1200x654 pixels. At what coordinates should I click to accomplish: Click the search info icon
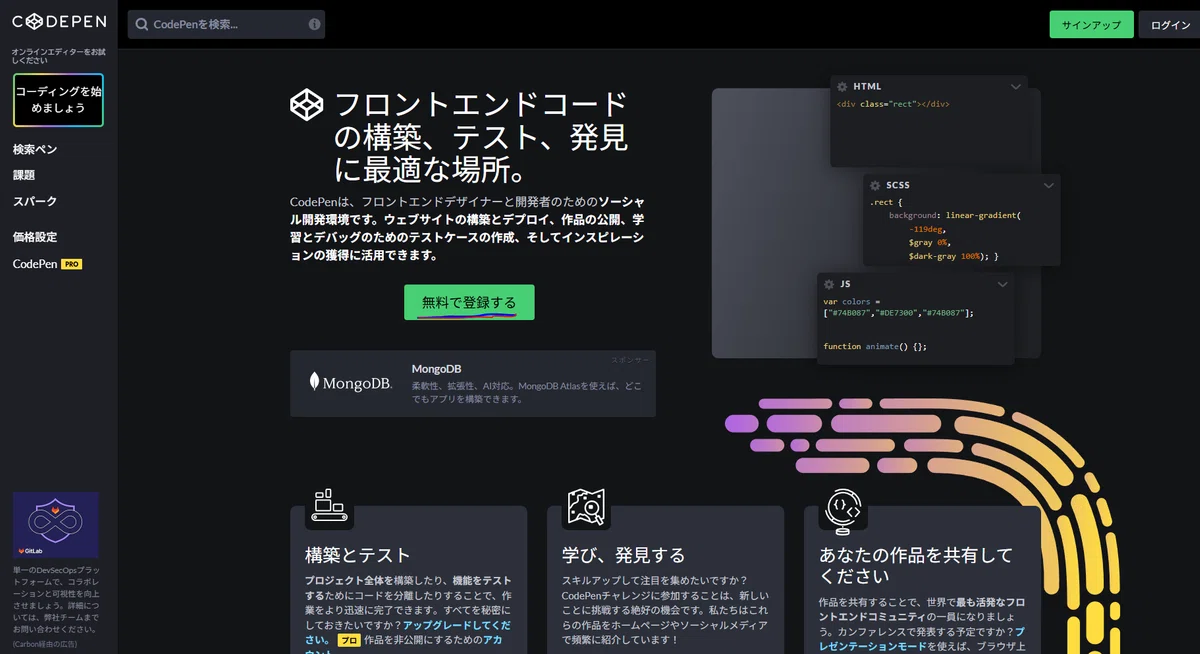(315, 24)
